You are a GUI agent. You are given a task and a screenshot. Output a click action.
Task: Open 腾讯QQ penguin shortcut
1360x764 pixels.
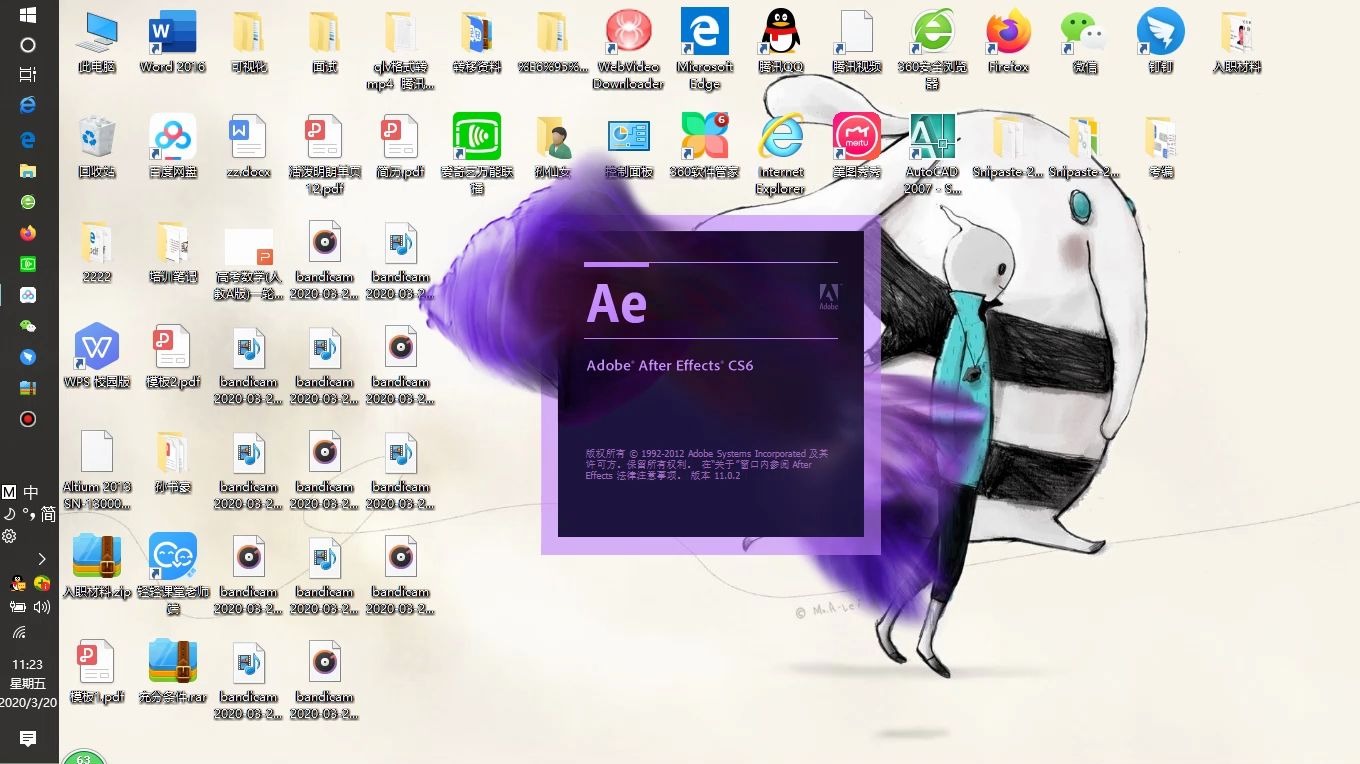(781, 43)
